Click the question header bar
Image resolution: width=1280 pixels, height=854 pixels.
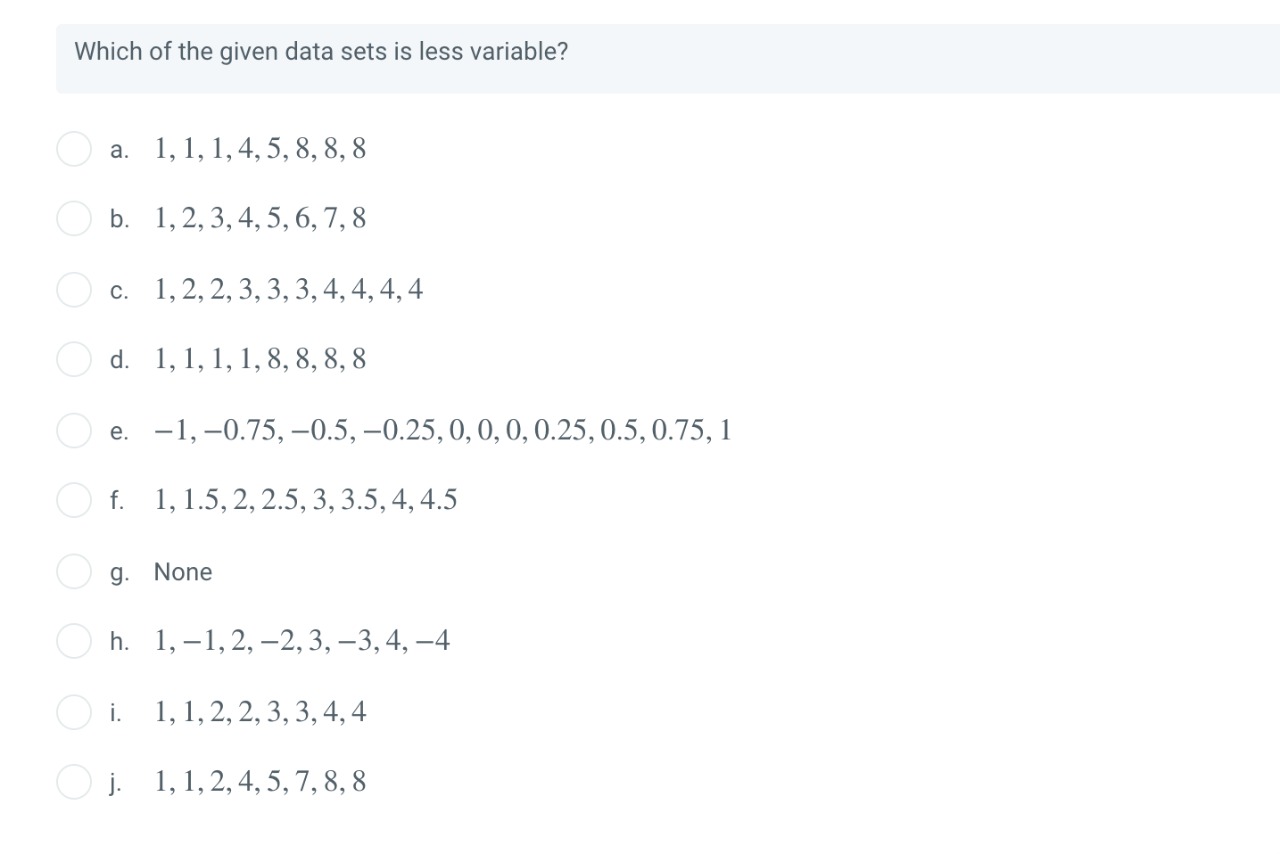[640, 51]
